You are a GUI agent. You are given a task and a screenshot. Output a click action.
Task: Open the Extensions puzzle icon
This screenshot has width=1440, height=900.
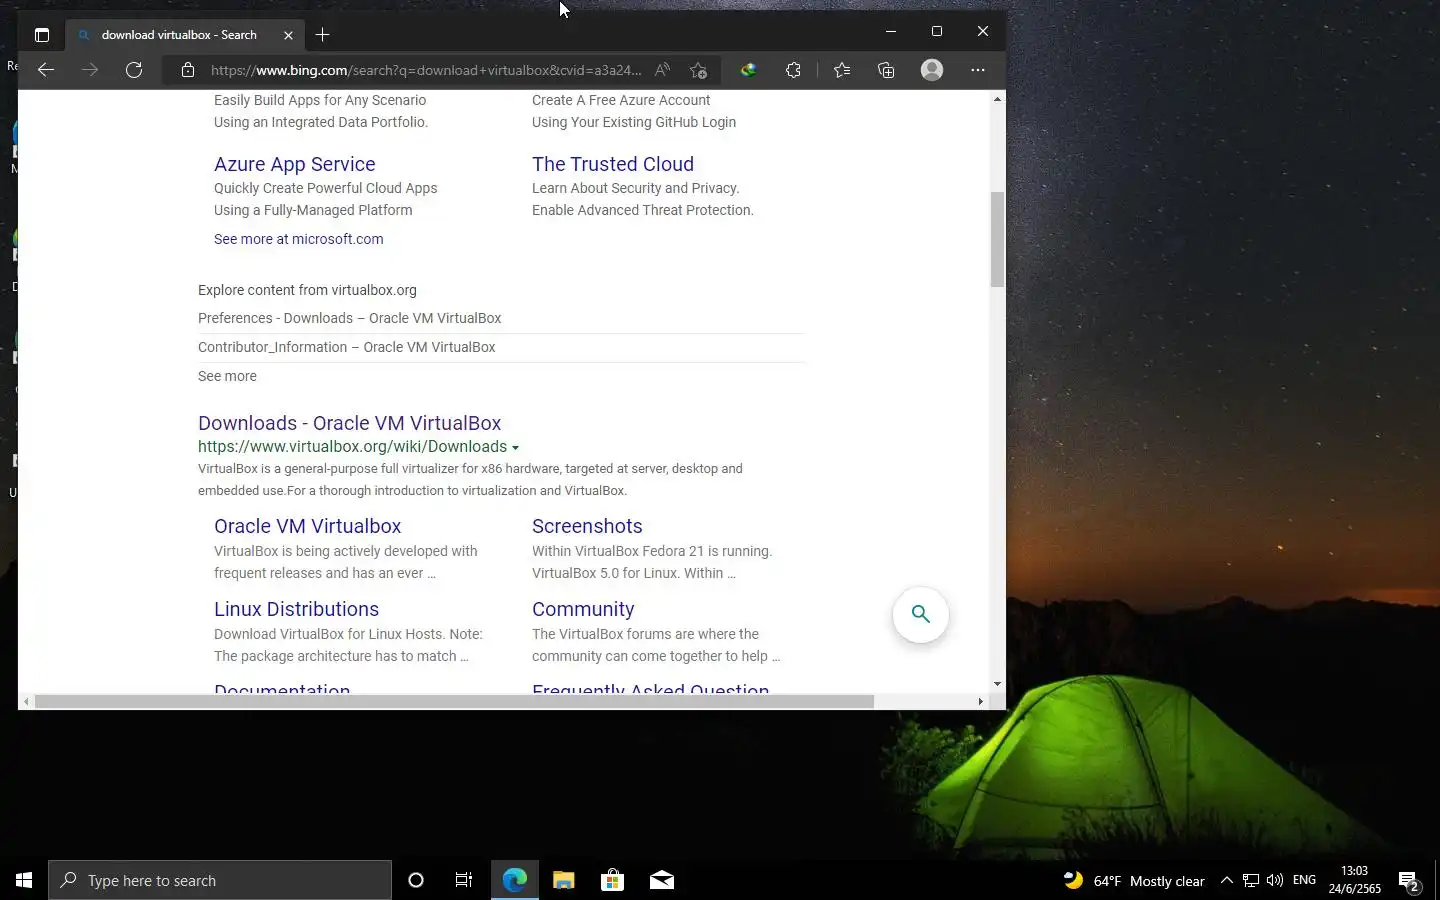(x=793, y=70)
